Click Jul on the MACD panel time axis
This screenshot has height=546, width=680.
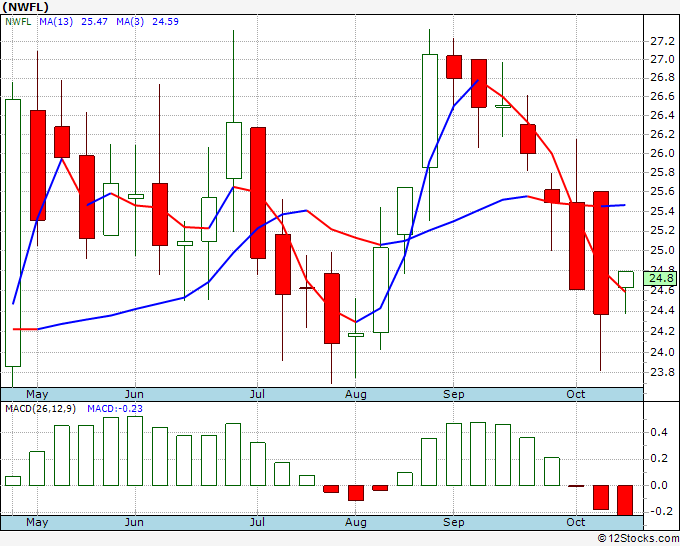(x=257, y=522)
